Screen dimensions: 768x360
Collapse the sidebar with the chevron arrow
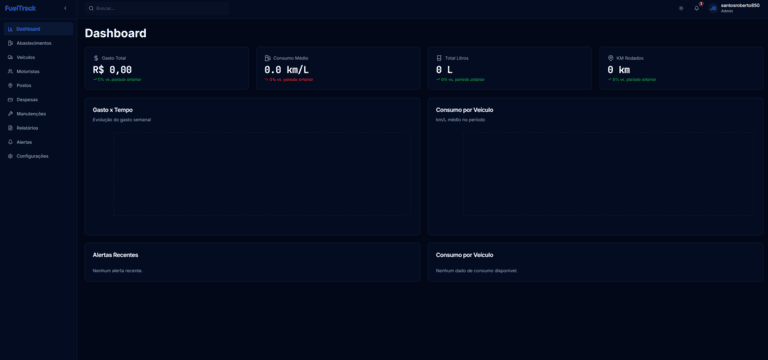(x=65, y=8)
